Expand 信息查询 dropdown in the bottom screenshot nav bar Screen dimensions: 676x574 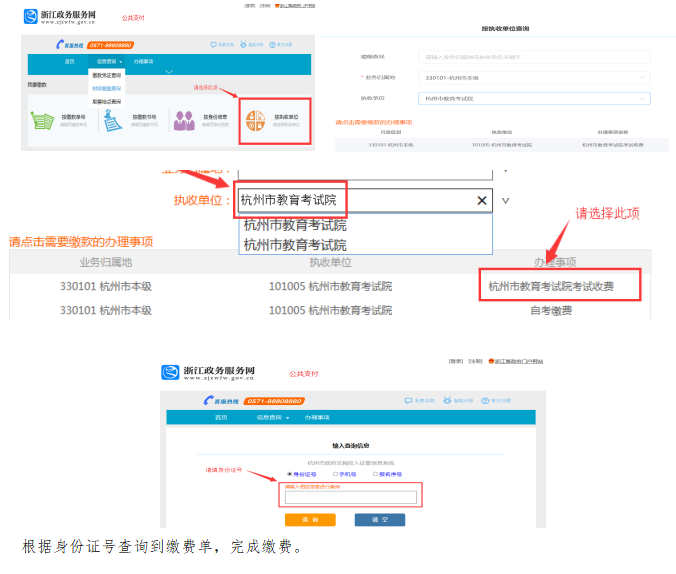click(273, 417)
